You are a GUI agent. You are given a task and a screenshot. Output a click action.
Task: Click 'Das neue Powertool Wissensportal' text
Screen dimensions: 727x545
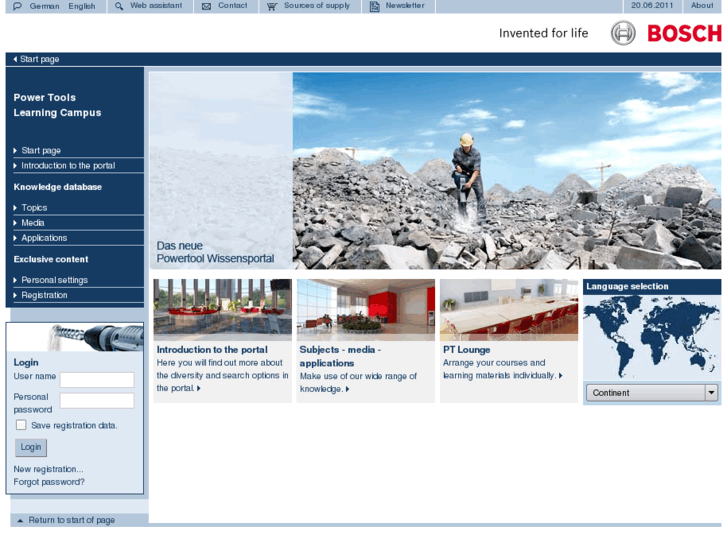[215, 252]
